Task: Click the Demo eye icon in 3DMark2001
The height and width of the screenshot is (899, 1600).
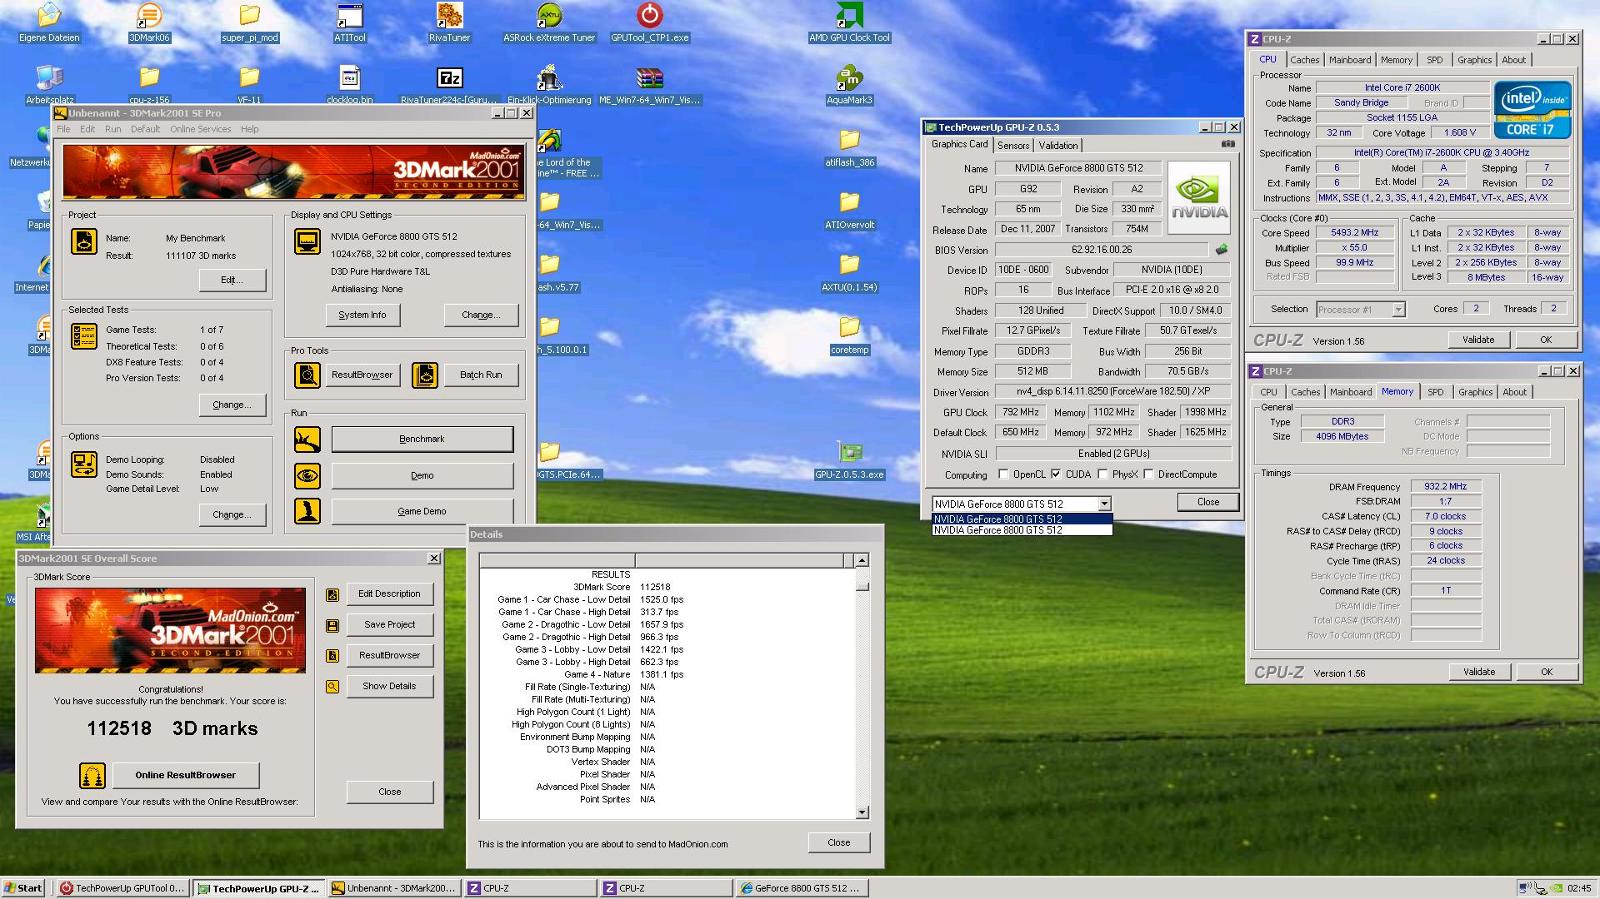Action: (x=307, y=475)
